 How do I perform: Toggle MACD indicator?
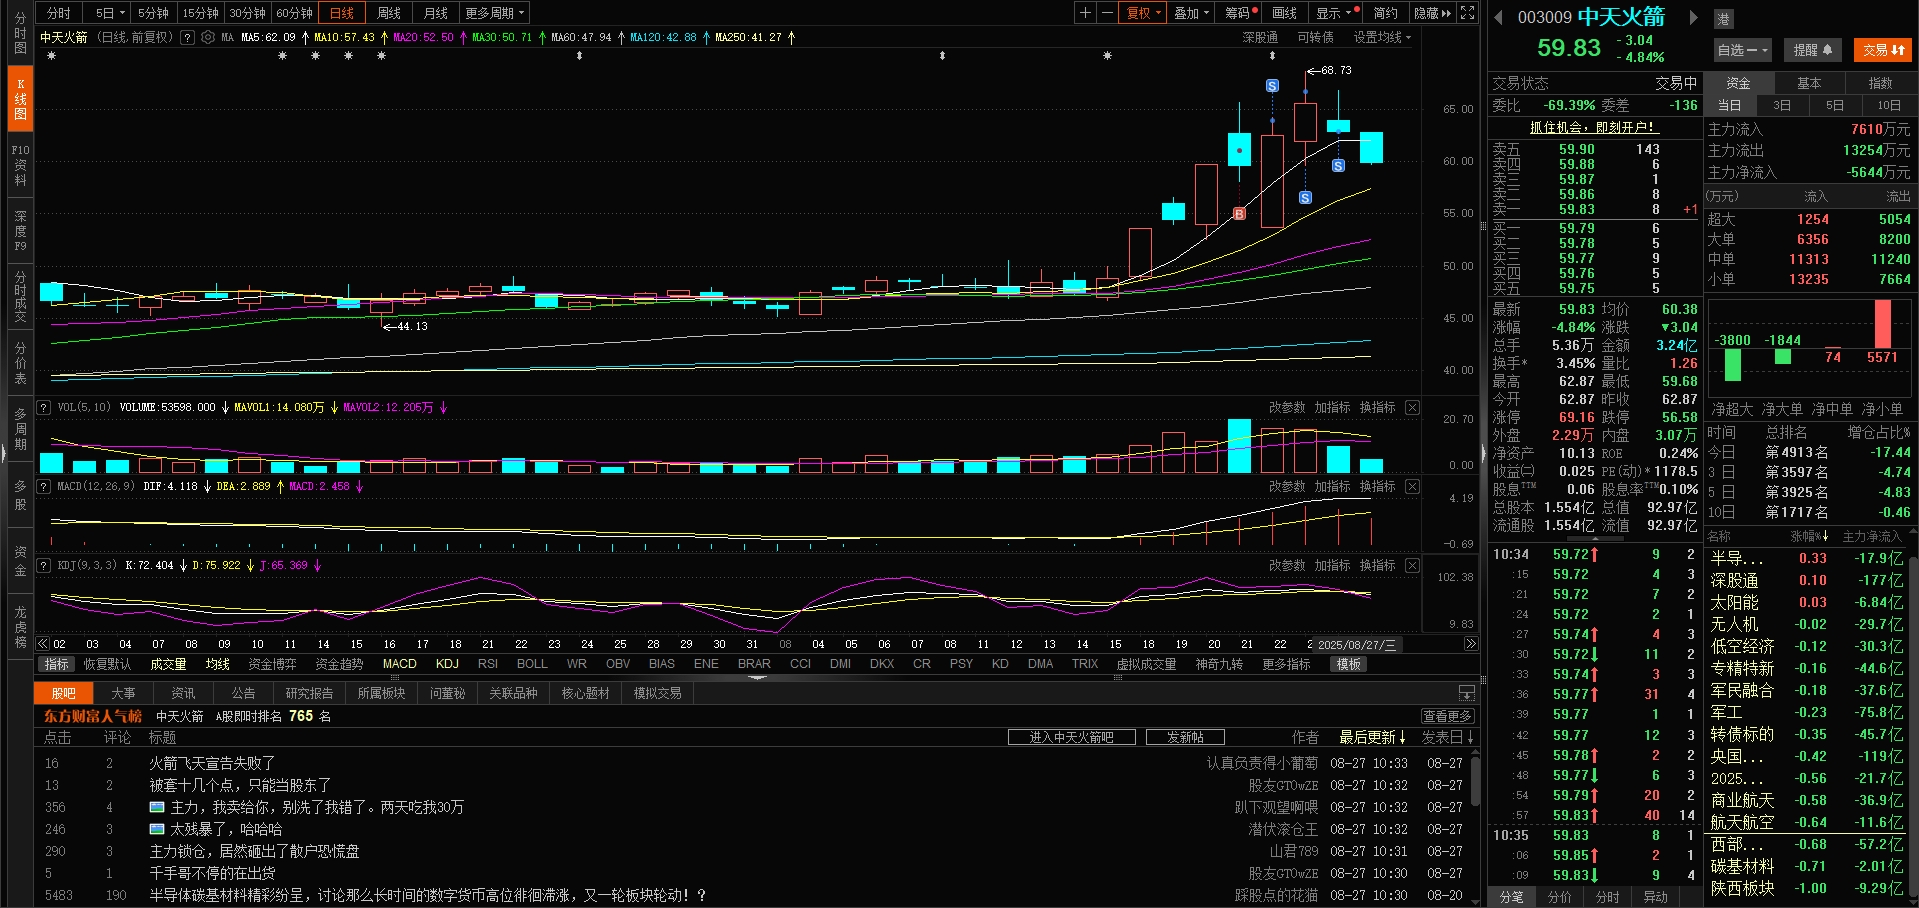[400, 664]
